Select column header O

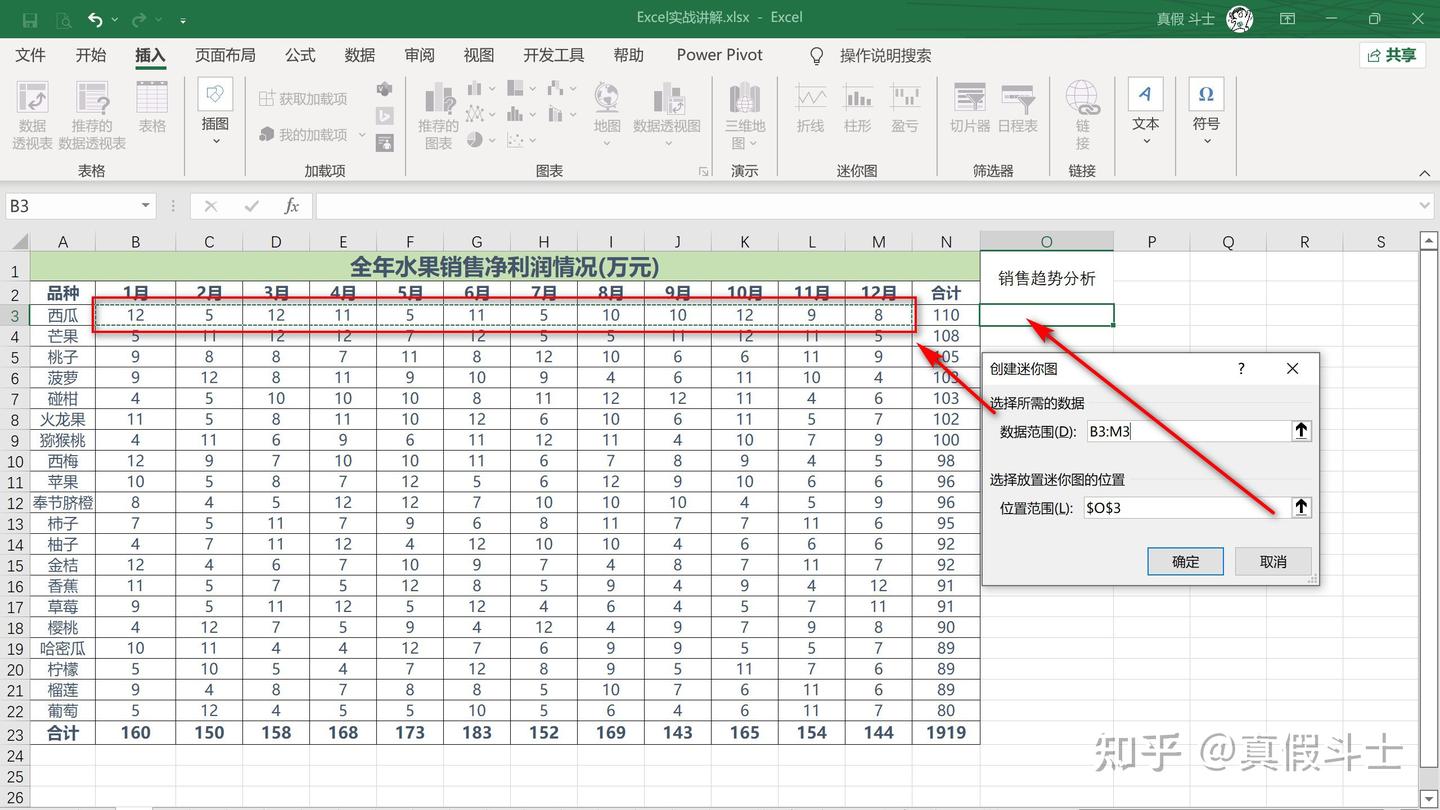[1046, 242]
